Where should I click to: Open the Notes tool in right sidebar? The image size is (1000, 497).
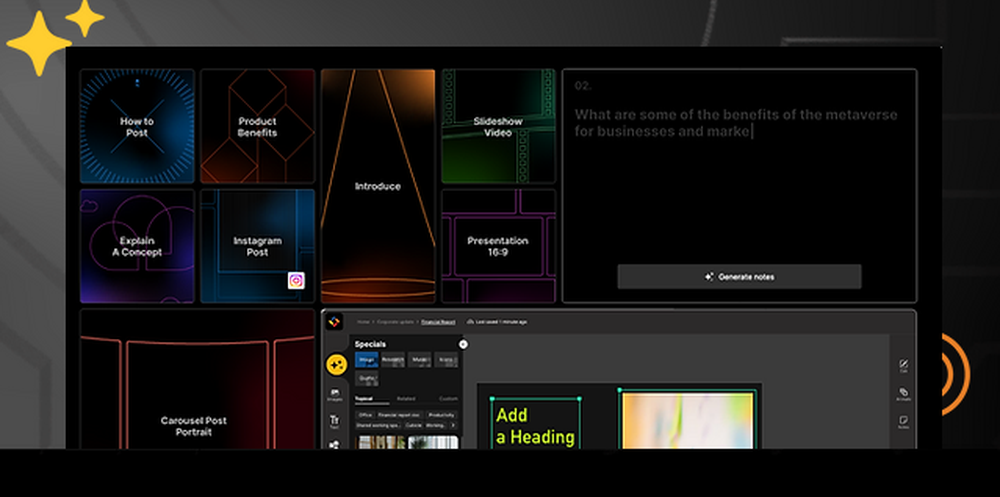[903, 422]
